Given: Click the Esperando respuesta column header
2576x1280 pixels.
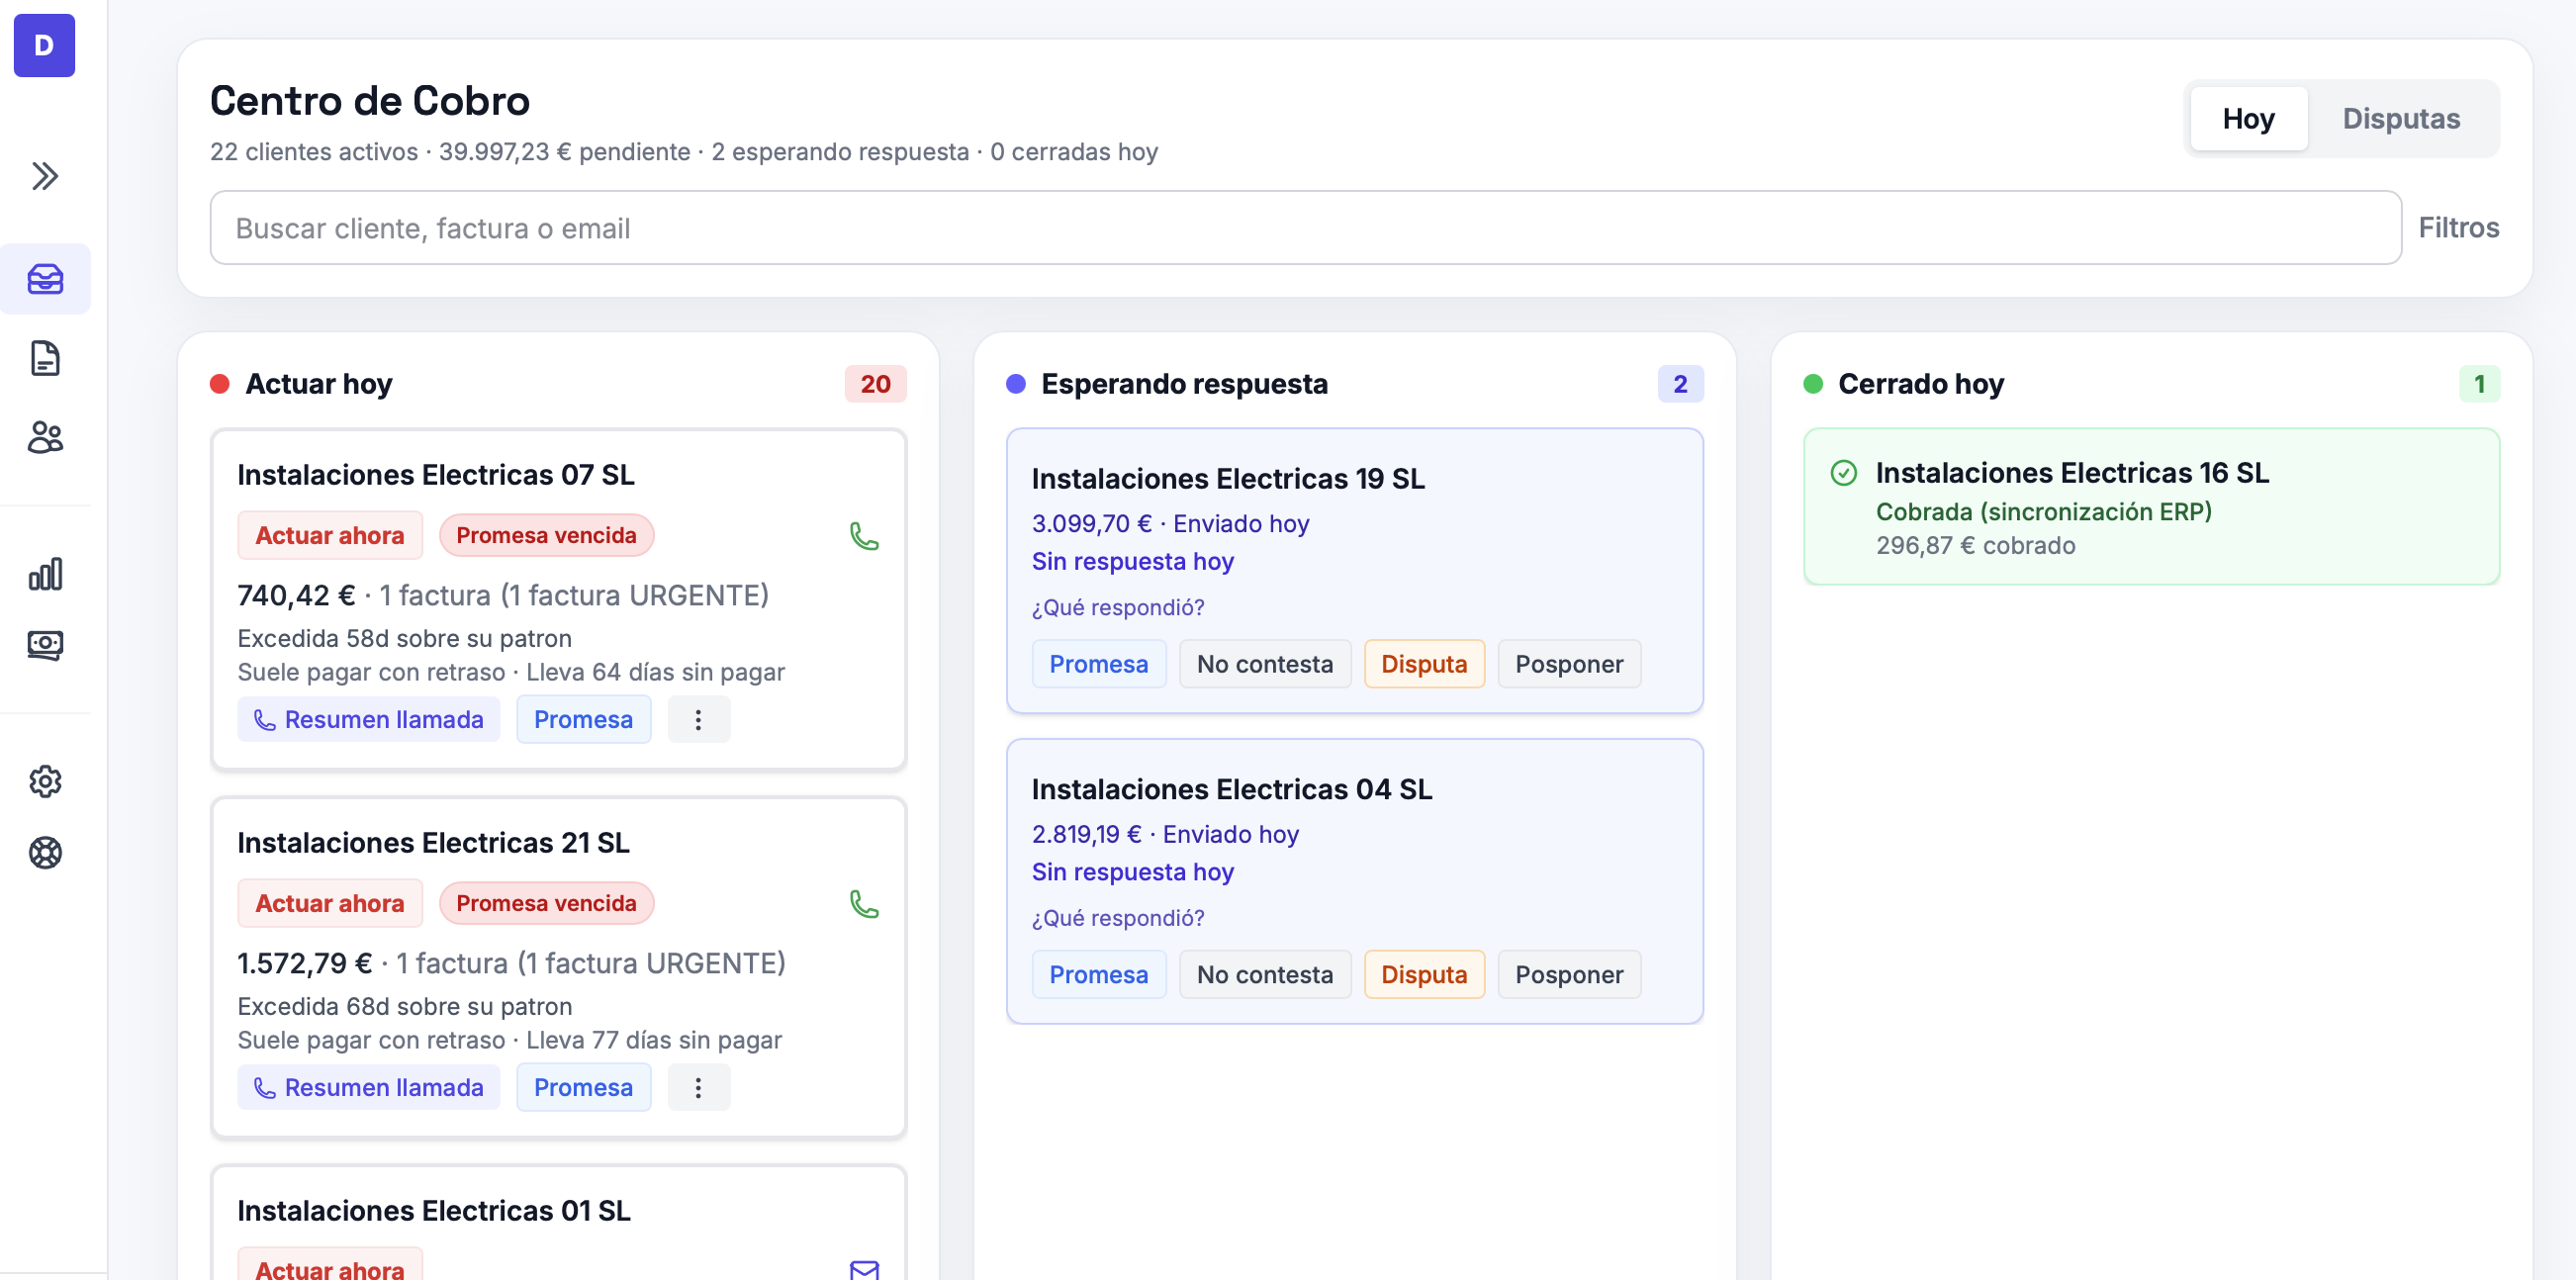Looking at the screenshot, I should [1184, 384].
